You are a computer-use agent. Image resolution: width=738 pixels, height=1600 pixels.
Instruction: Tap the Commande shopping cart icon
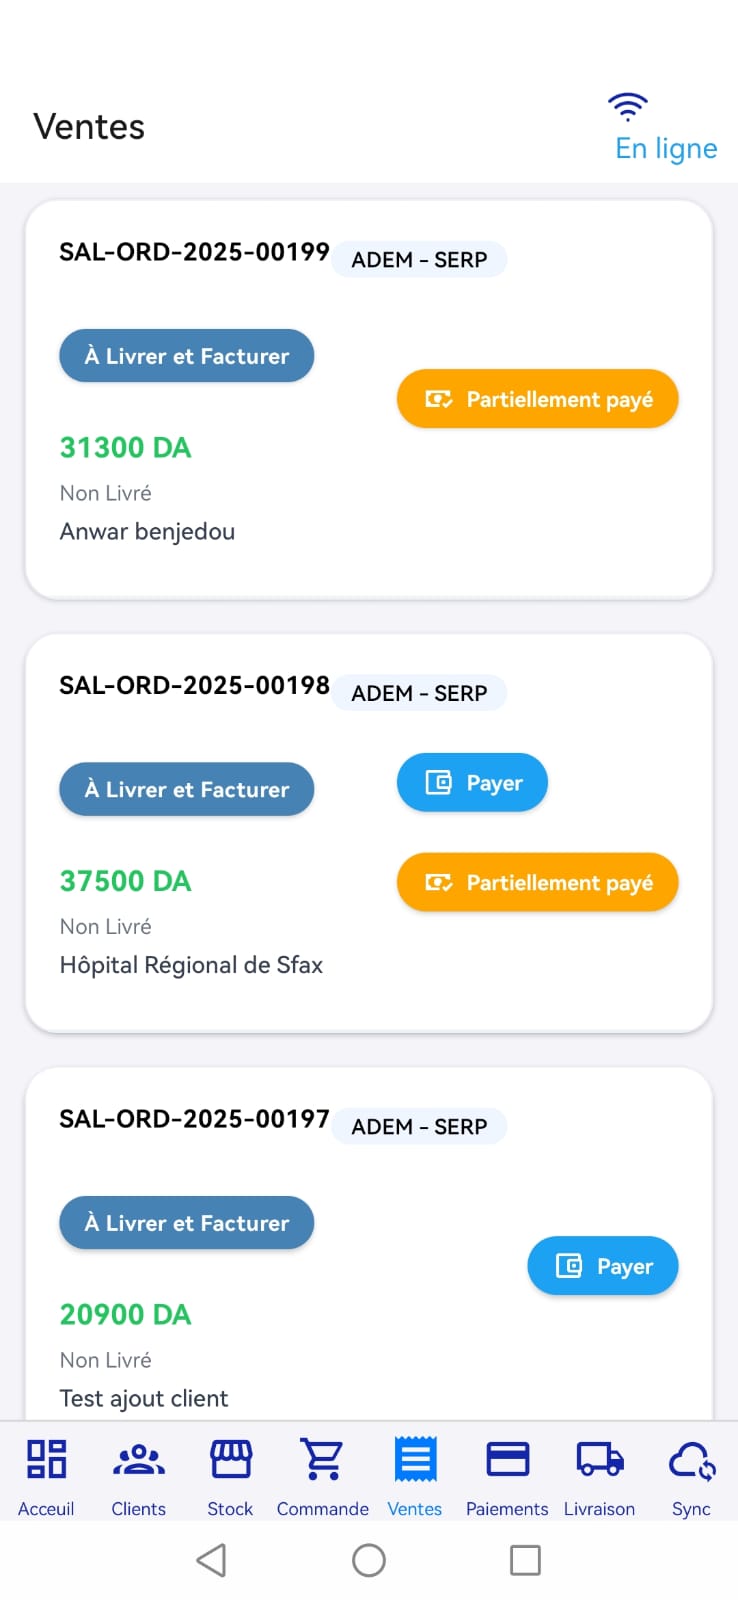coord(323,1459)
